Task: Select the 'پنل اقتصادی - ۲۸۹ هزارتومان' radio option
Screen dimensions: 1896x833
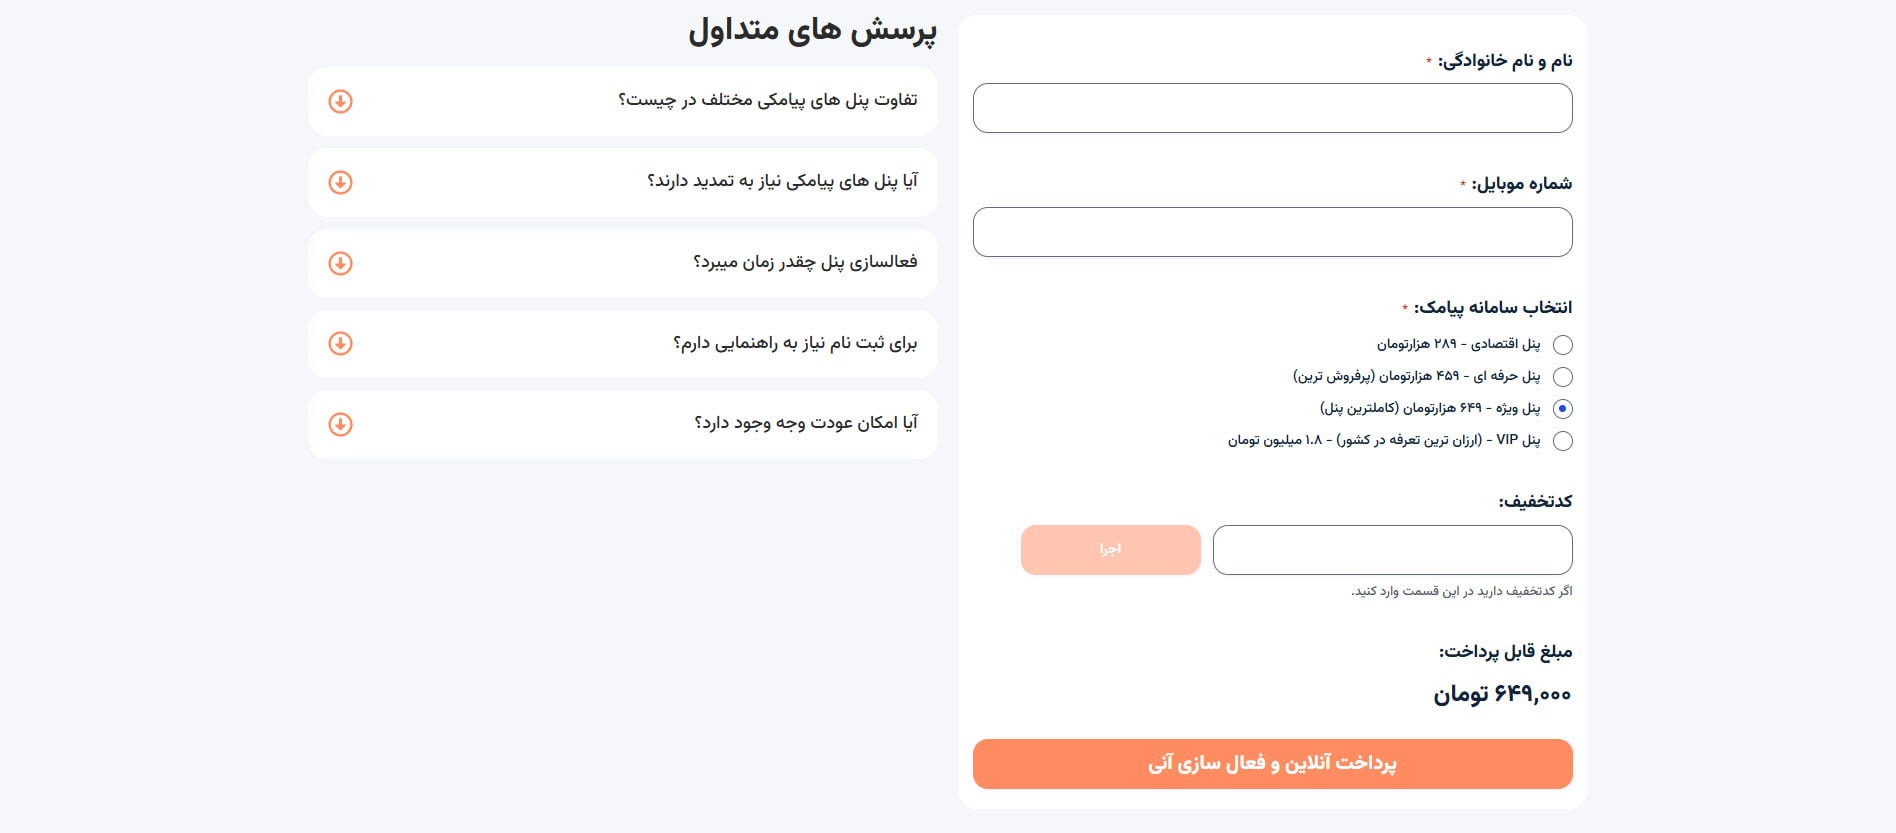Action: pos(1563,345)
